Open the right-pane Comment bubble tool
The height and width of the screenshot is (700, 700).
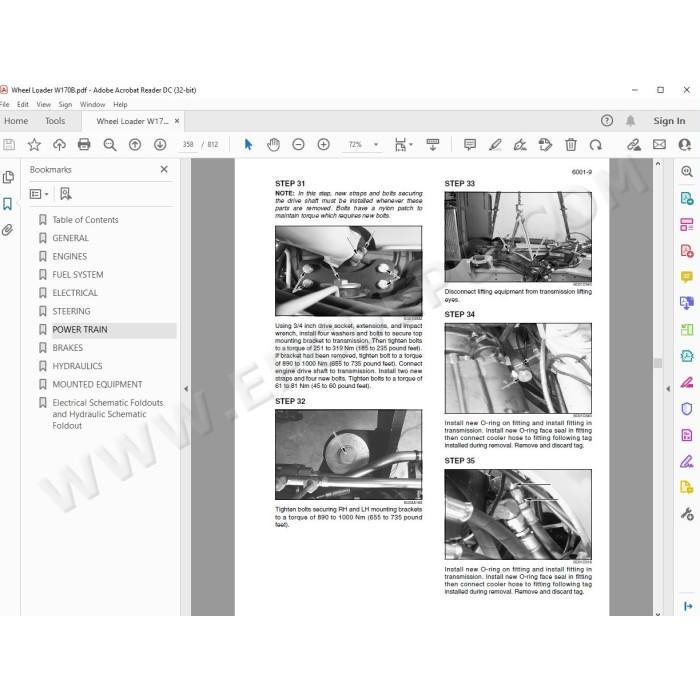pyautogui.click(x=687, y=277)
